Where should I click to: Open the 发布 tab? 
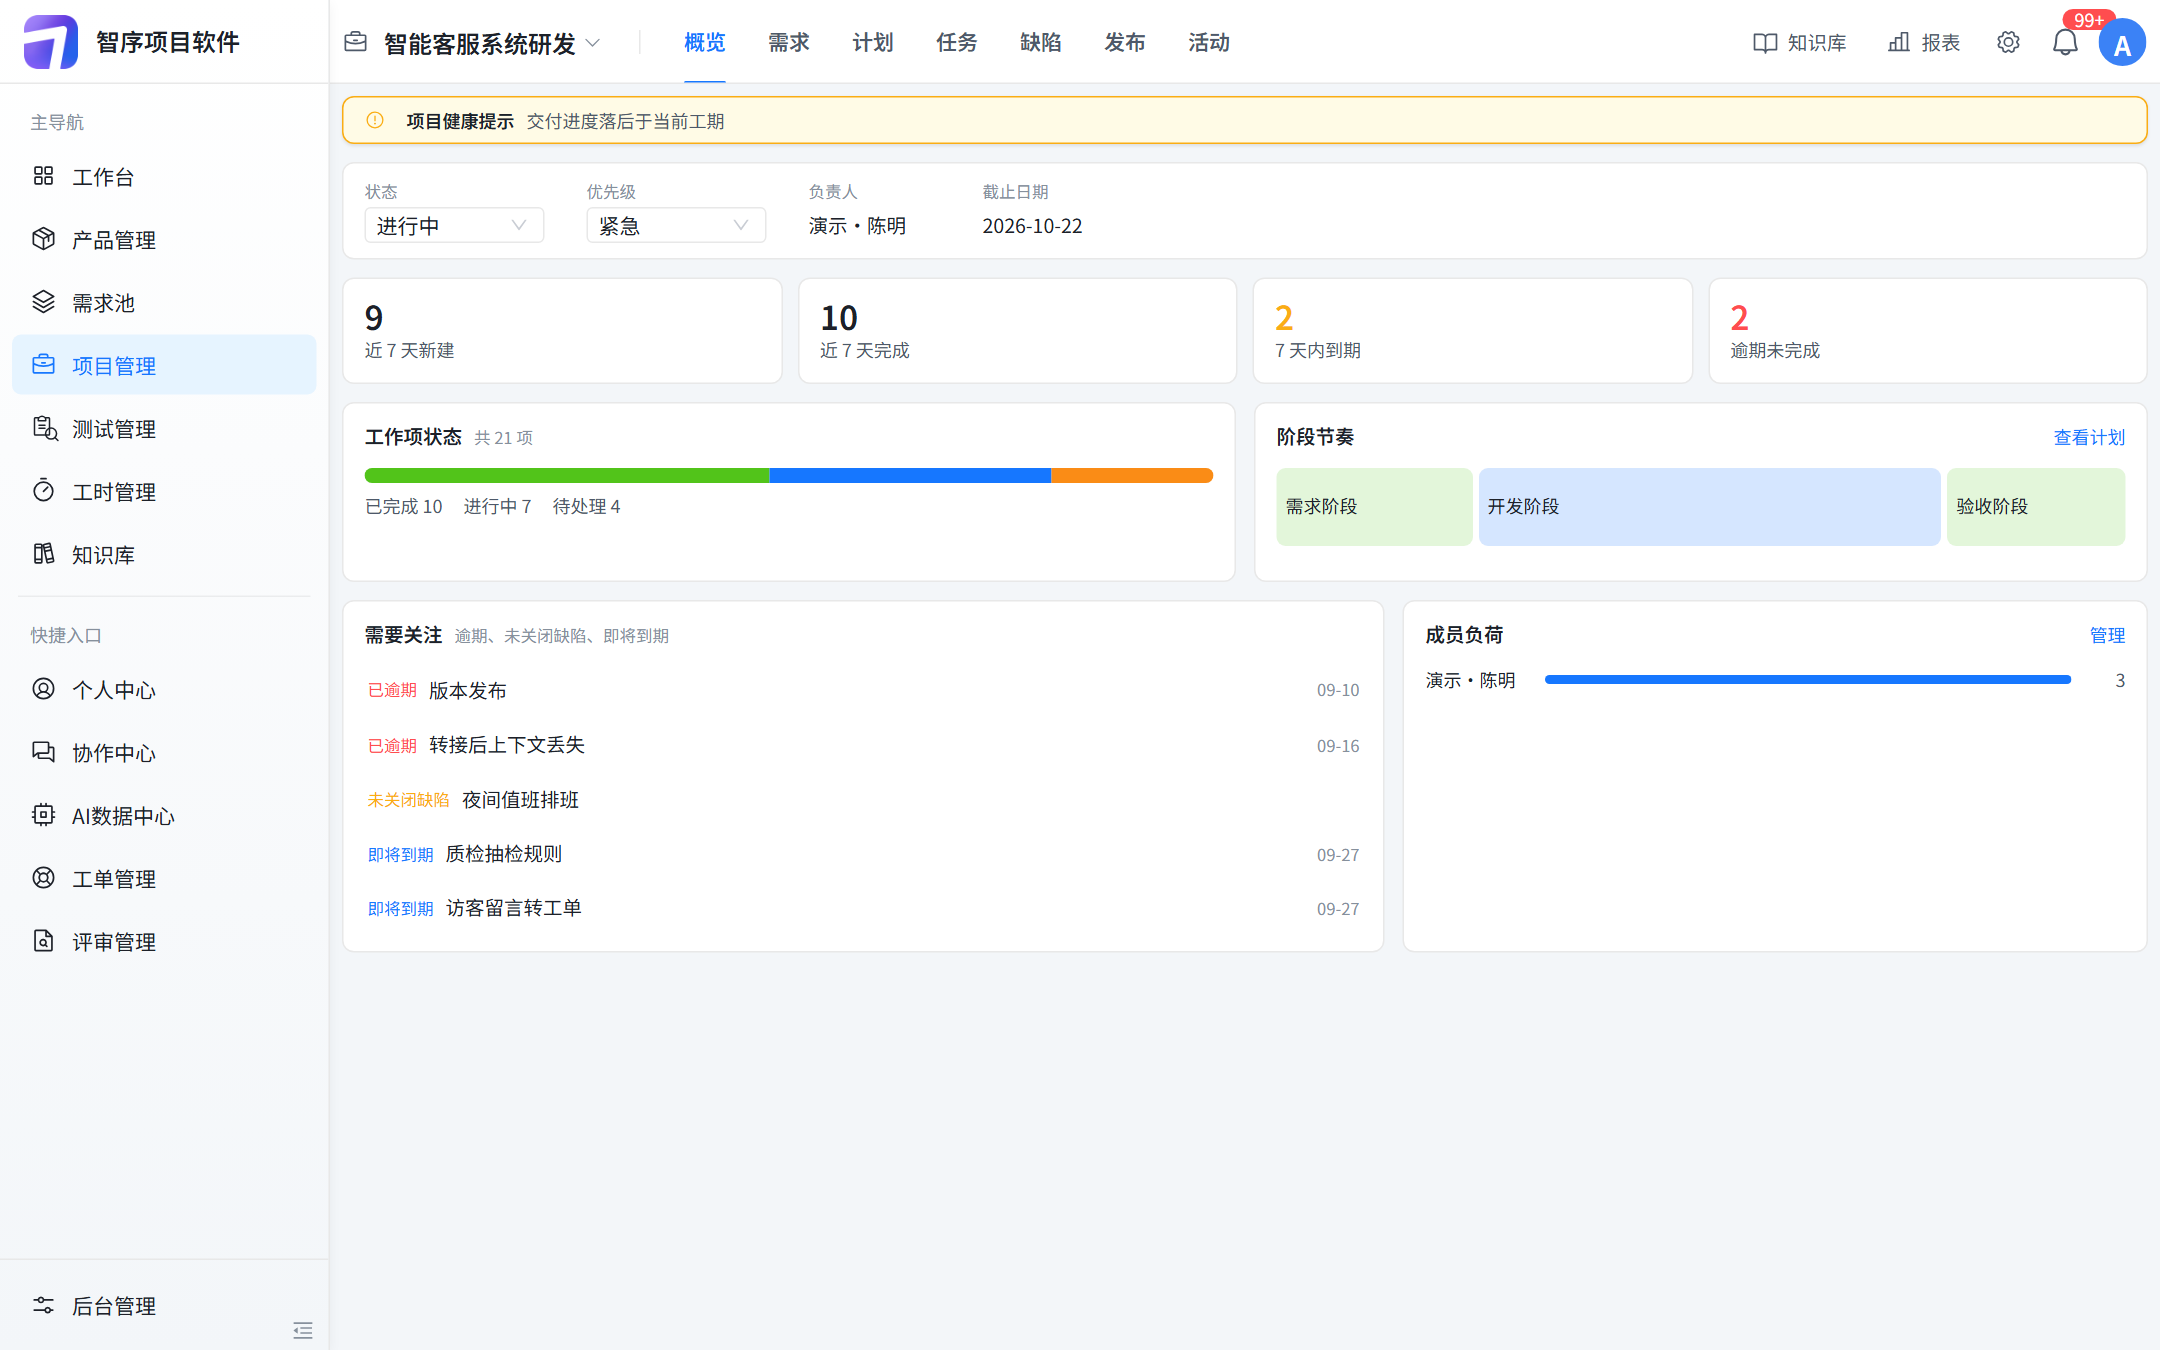click(x=1124, y=42)
